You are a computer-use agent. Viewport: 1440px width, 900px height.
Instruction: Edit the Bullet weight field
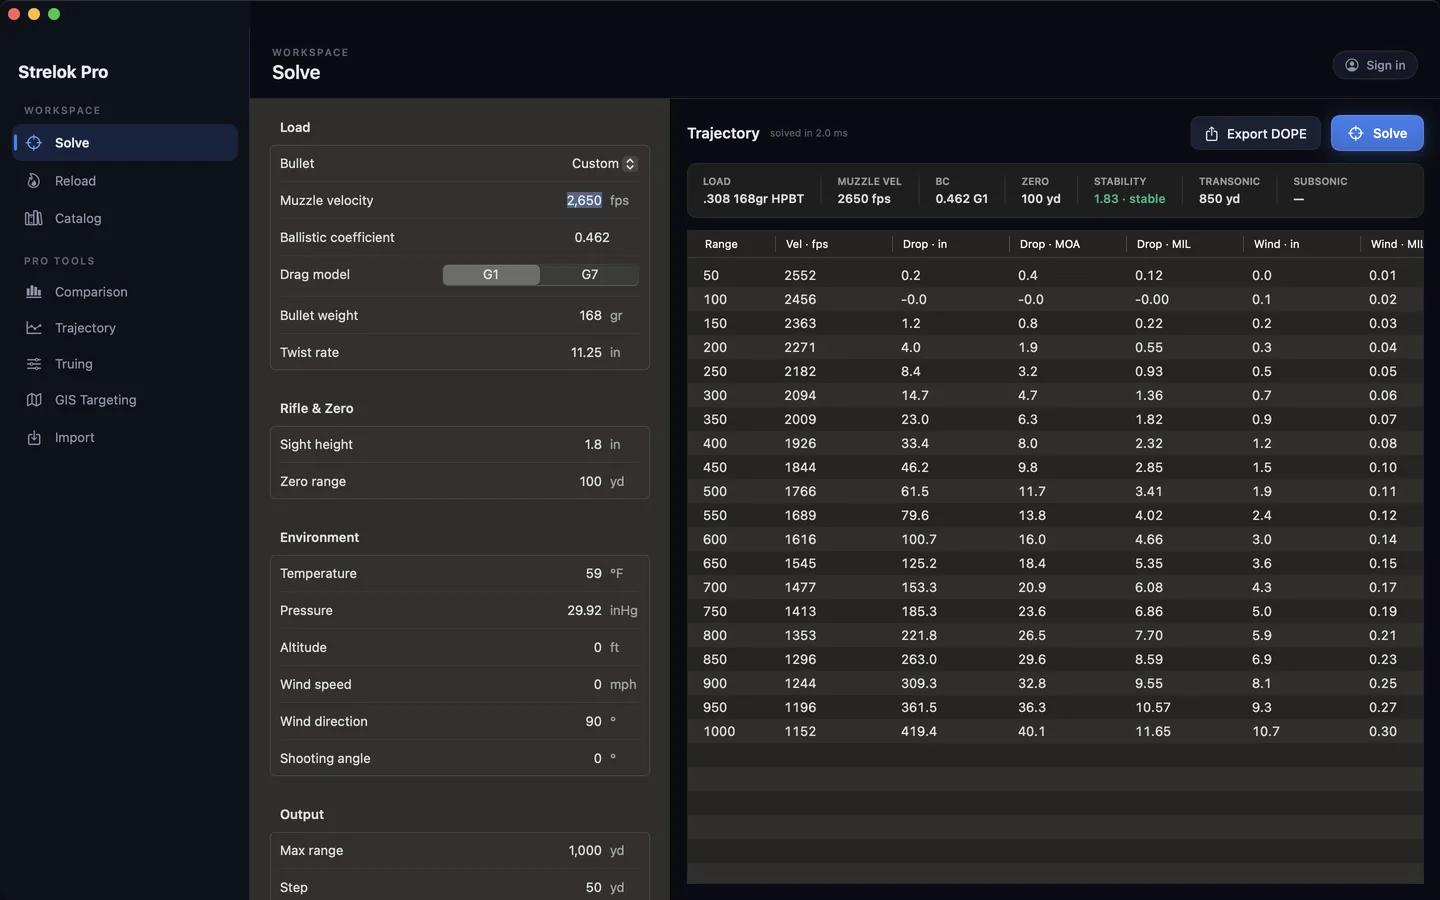pyautogui.click(x=590, y=315)
